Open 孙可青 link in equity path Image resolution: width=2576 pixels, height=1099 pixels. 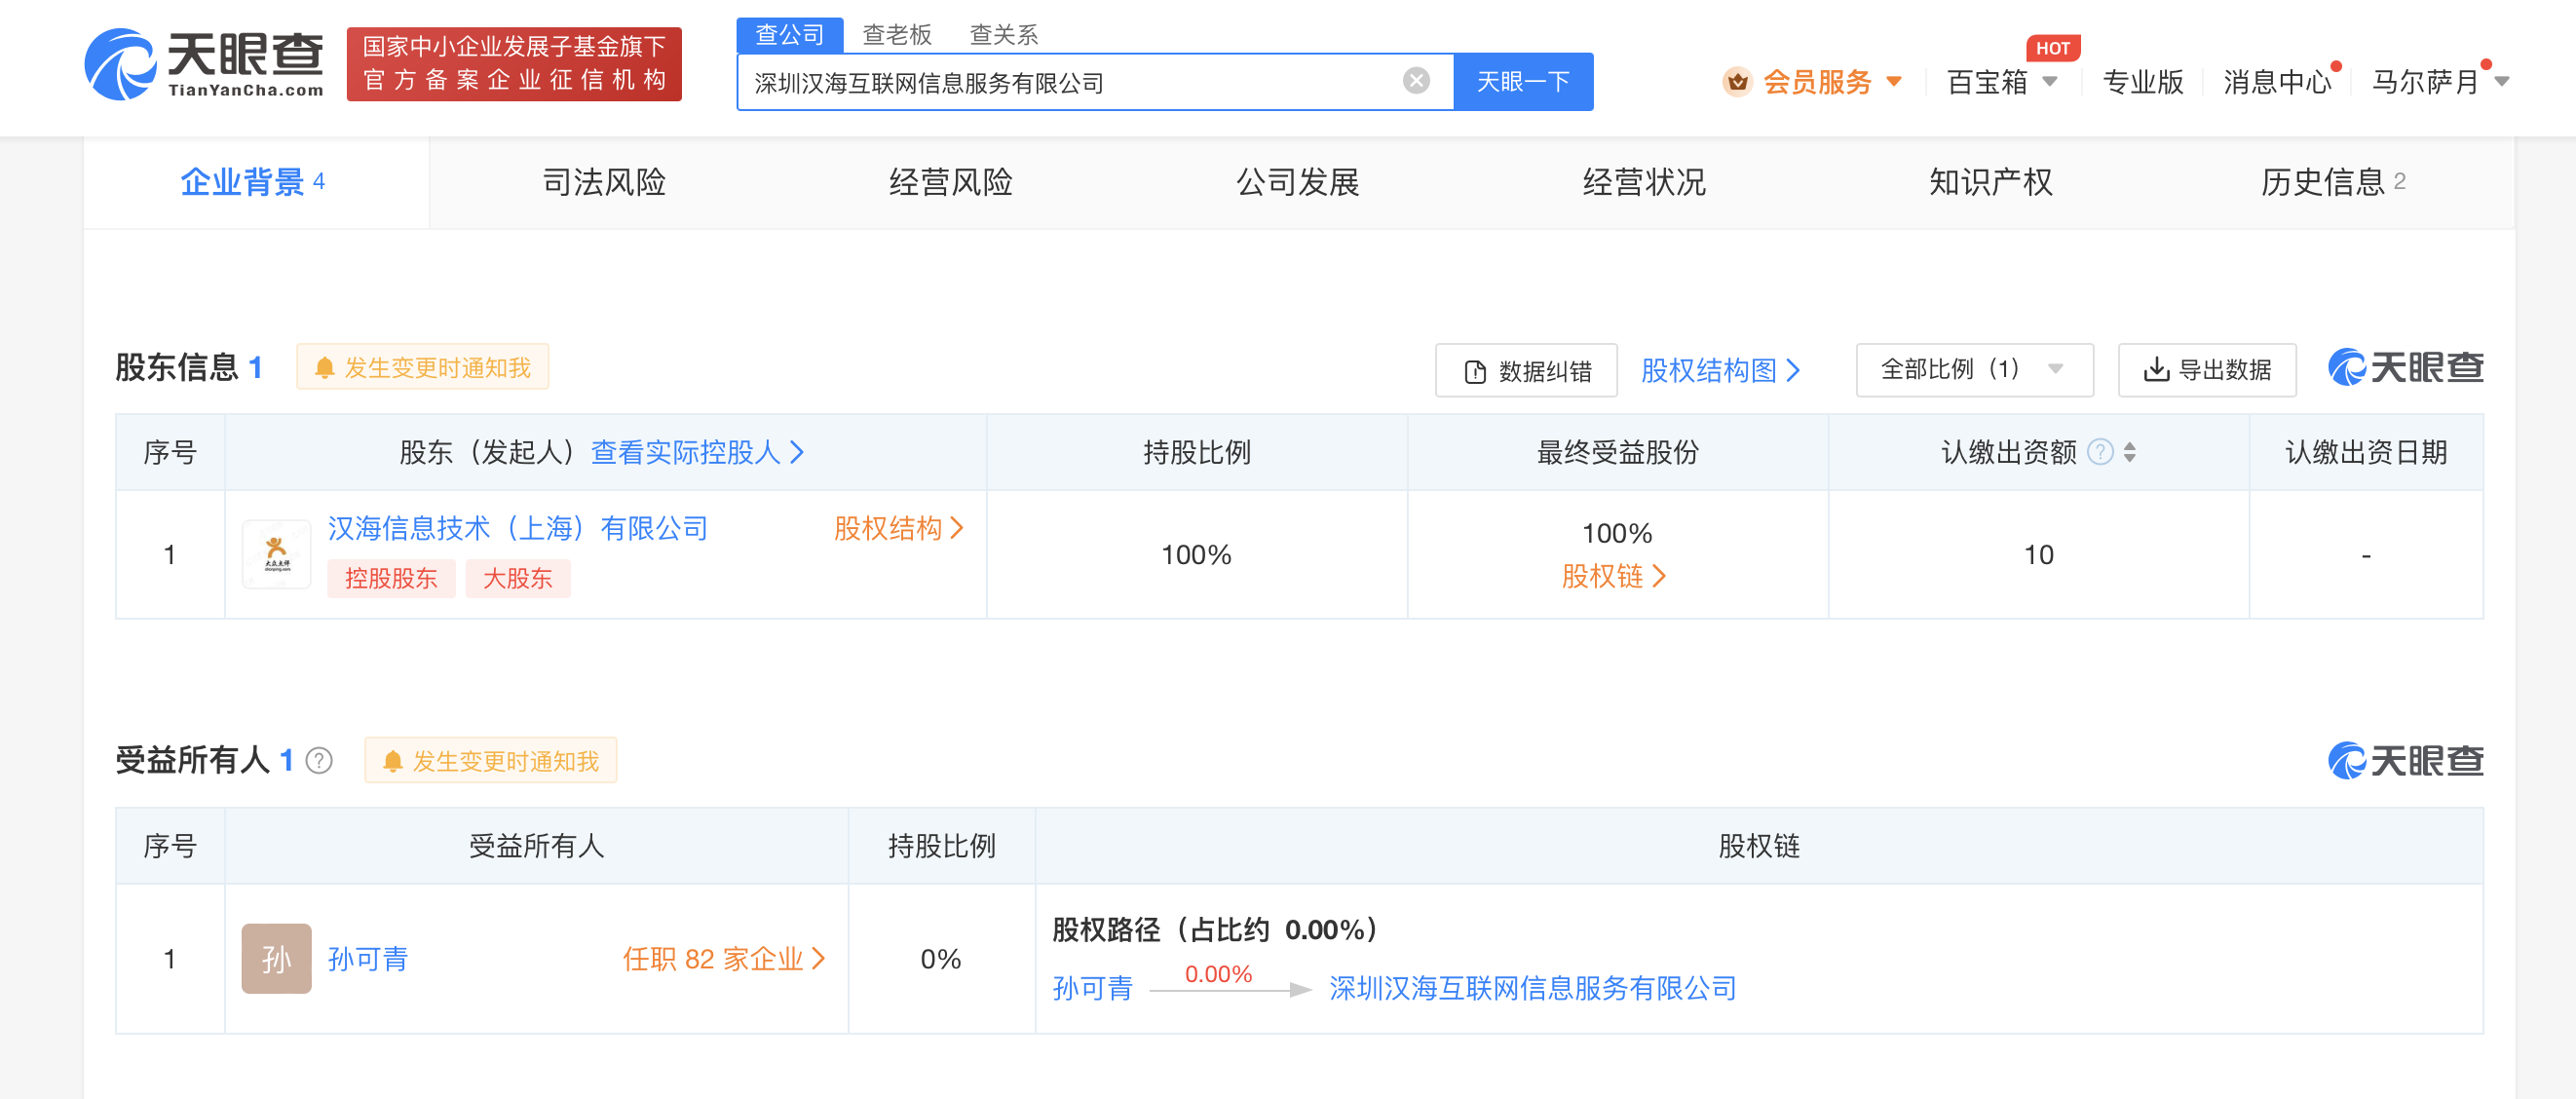click(1093, 989)
